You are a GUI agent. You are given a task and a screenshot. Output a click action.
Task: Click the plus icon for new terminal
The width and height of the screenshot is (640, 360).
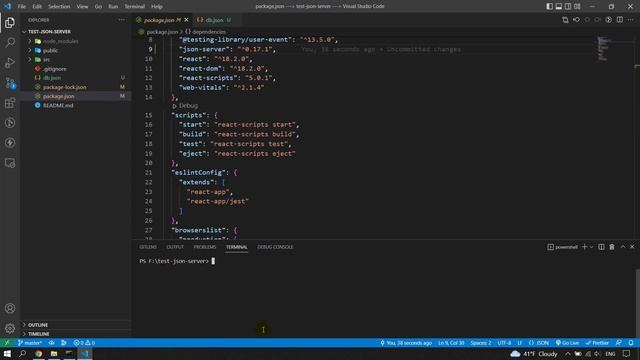tap(584, 247)
